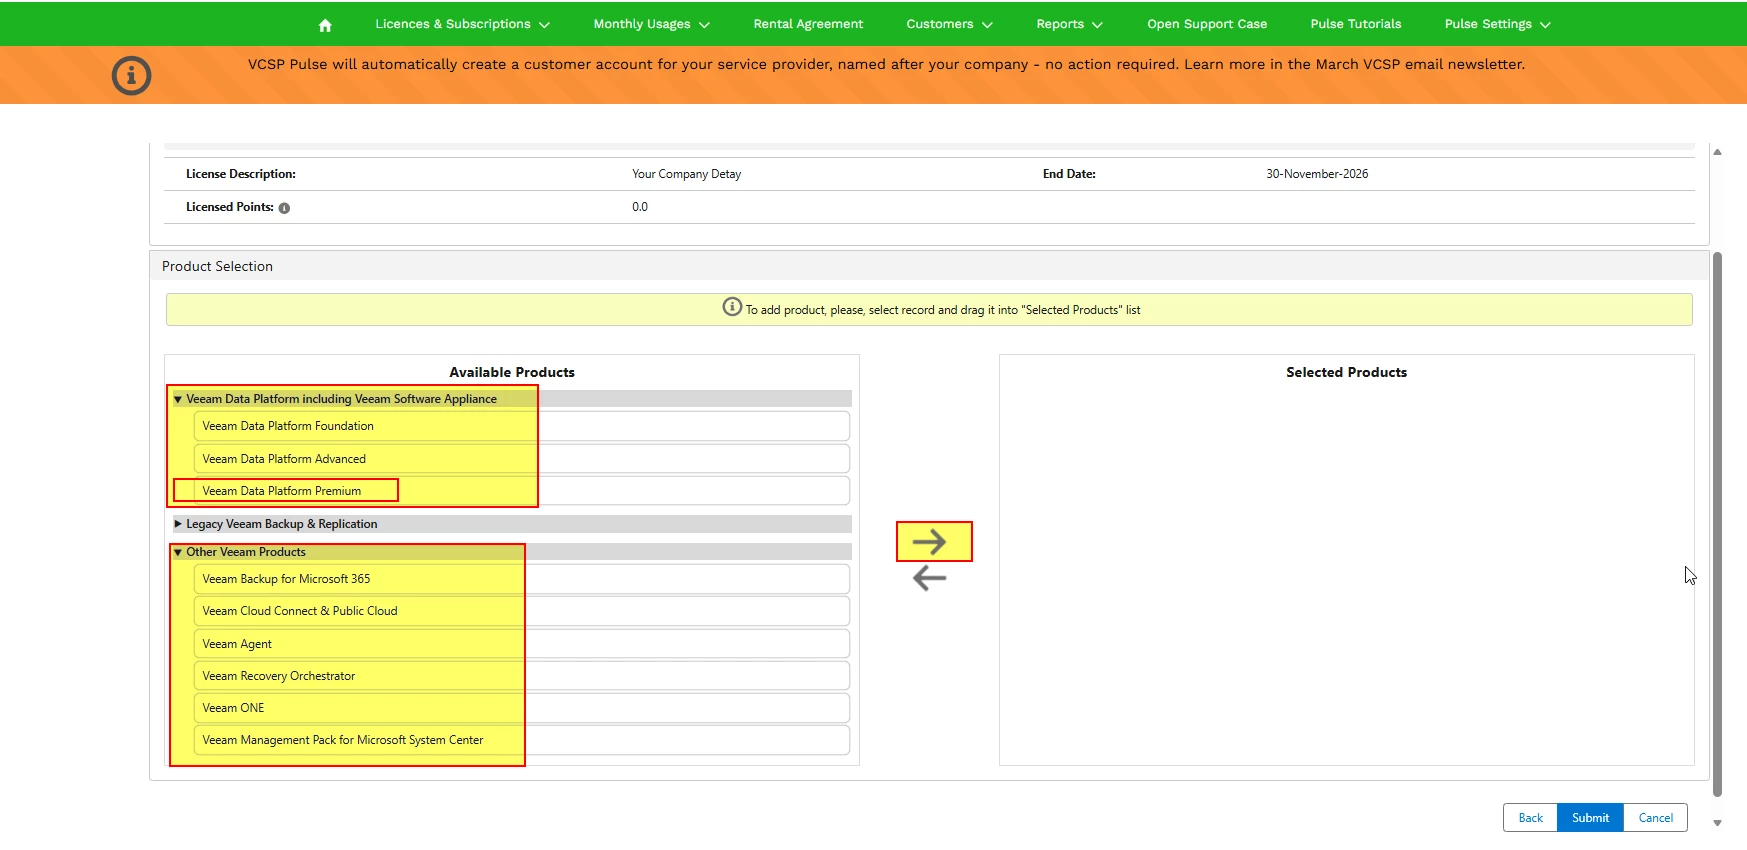Select Veeam Recovery Orchestrator product
Screen dimensions: 1747x850
click(521, 676)
